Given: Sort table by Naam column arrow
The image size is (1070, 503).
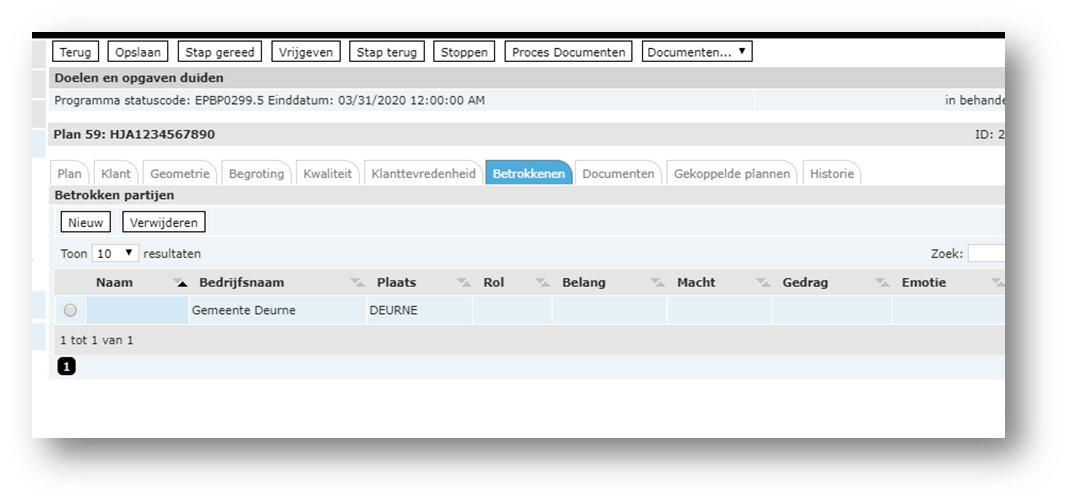Looking at the screenshot, I should click(181, 283).
